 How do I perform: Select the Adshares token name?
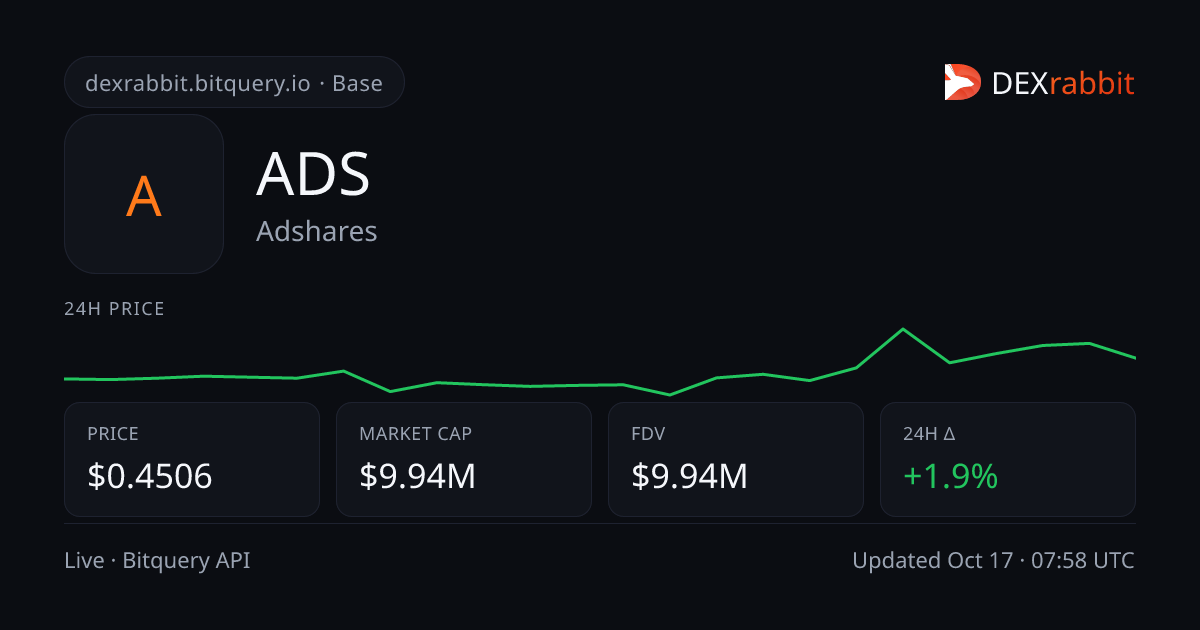point(316,231)
